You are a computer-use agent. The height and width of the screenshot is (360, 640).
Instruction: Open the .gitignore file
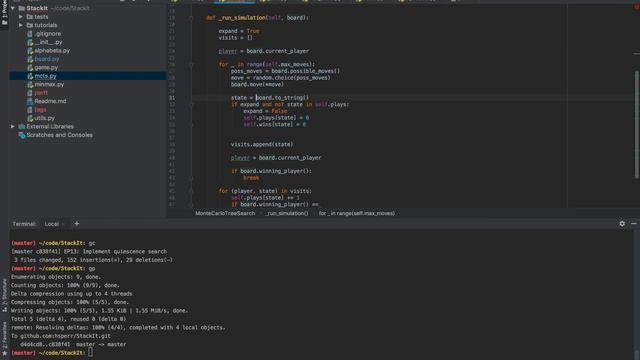click(48, 34)
